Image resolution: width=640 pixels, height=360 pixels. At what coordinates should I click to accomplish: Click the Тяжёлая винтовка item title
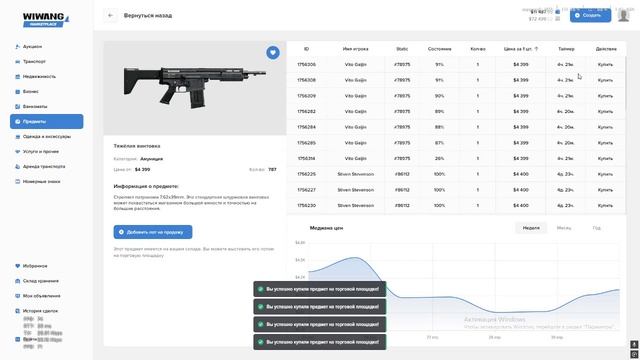tap(137, 146)
